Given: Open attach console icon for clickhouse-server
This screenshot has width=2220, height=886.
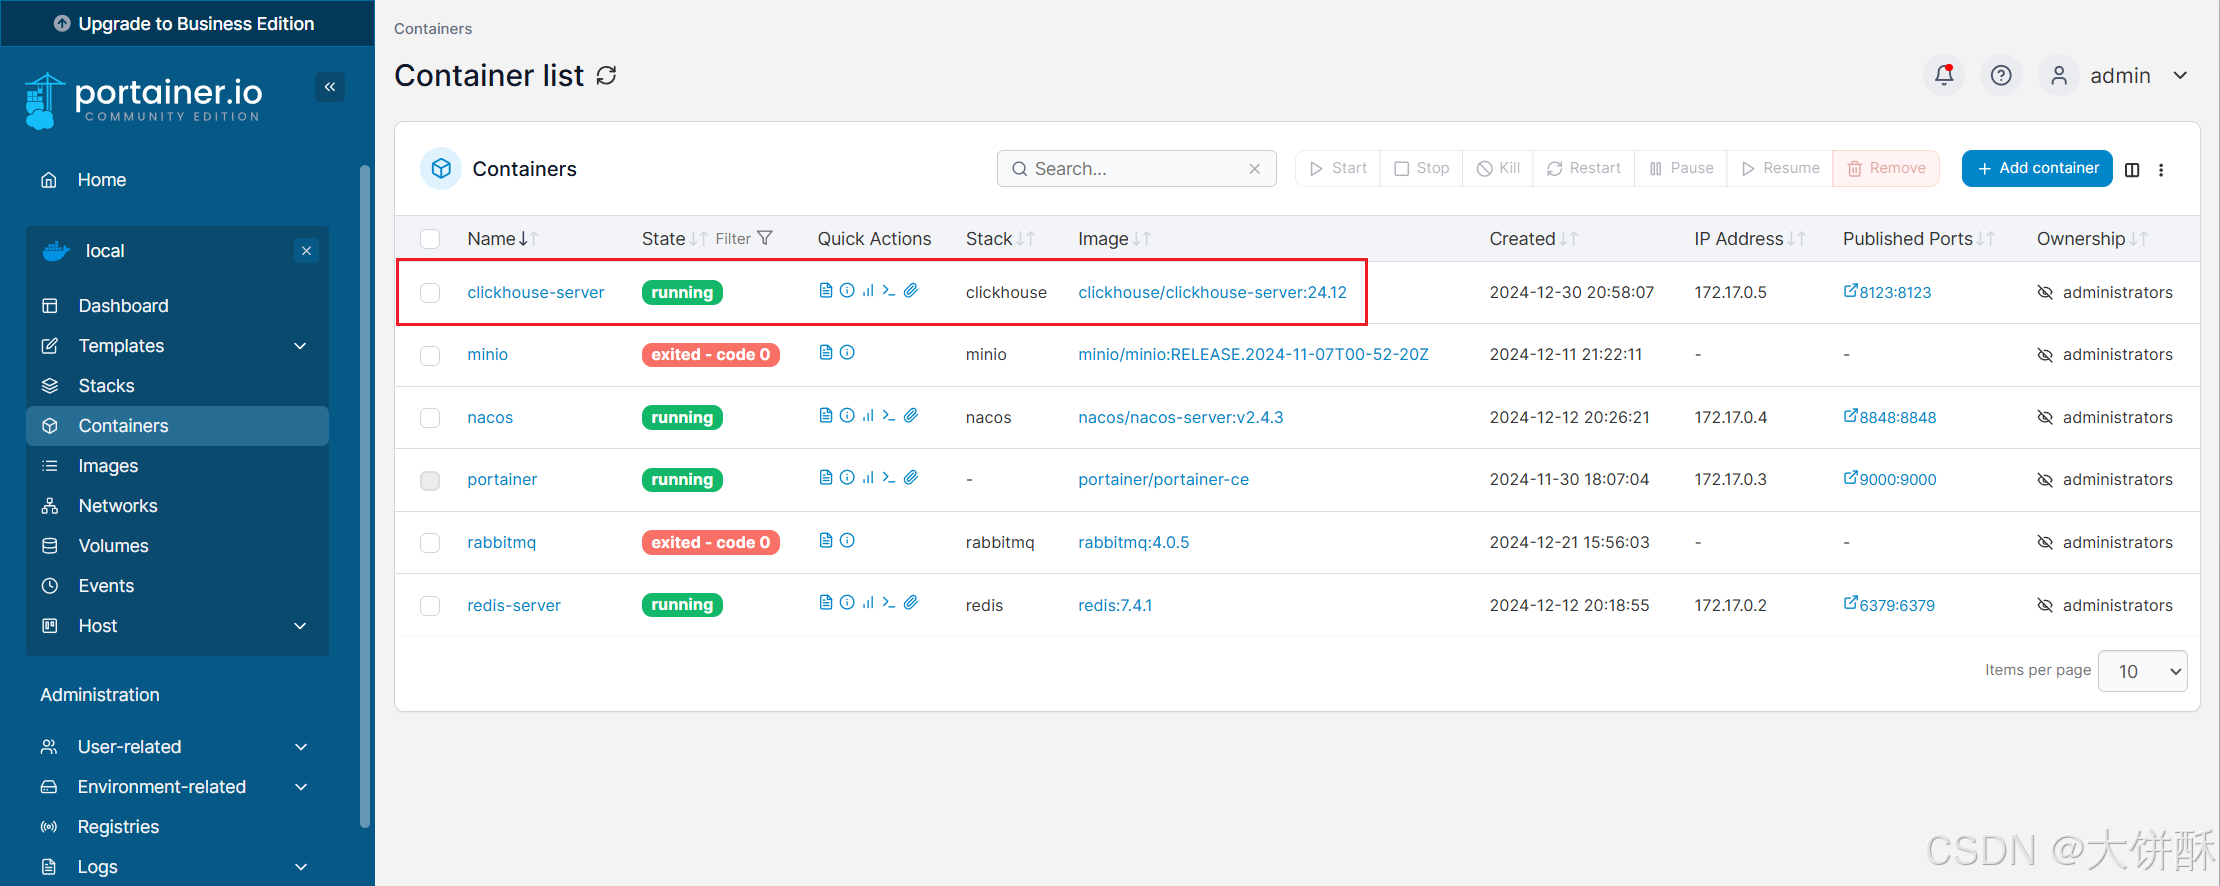Looking at the screenshot, I should (911, 290).
